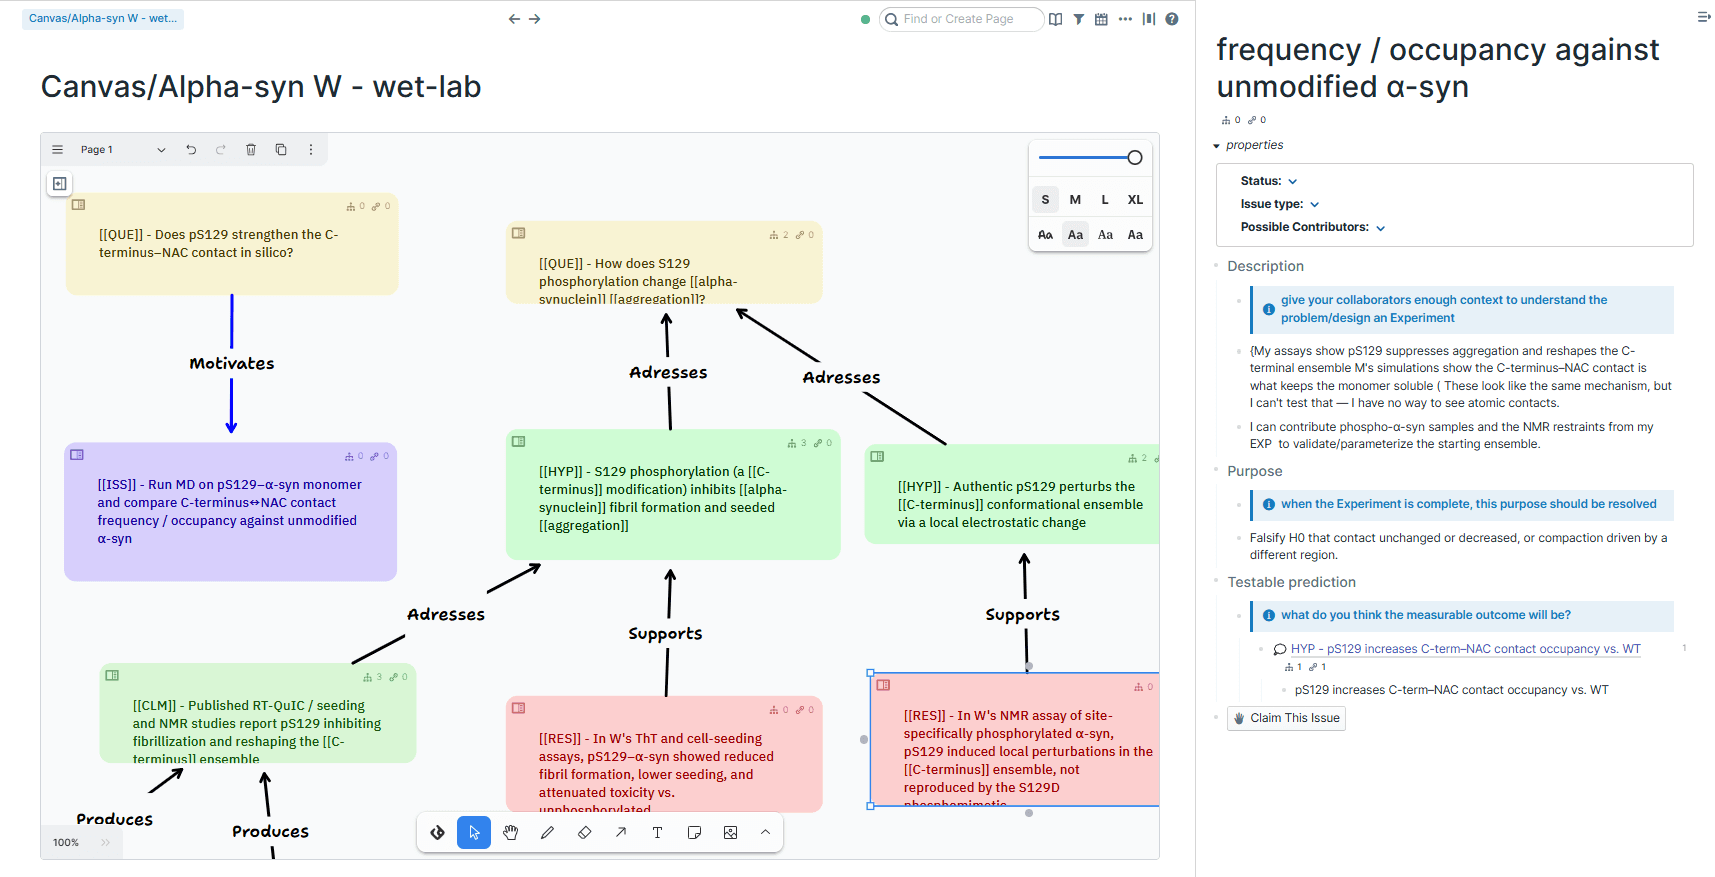
Task: Click the help question mark icon
Action: [1172, 19]
